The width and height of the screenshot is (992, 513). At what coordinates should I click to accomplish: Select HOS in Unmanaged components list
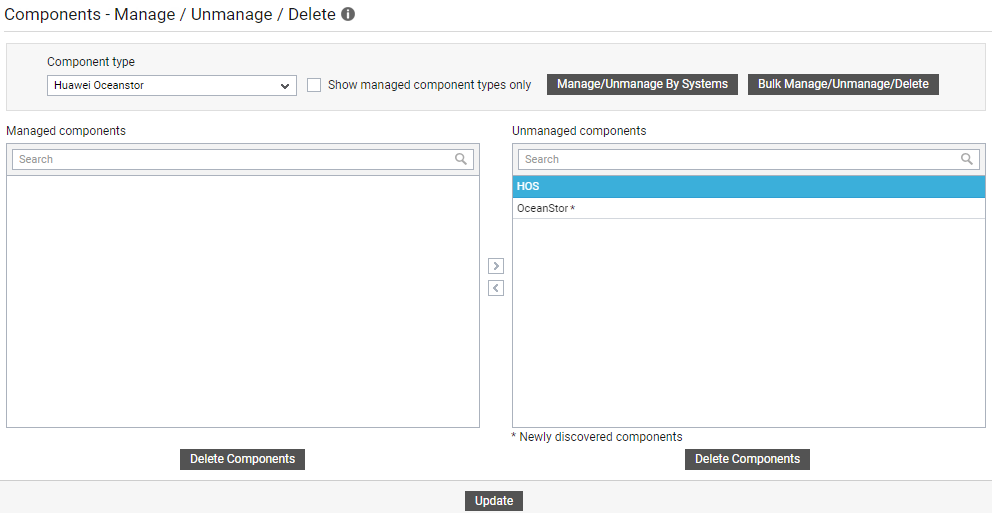[x=749, y=187]
